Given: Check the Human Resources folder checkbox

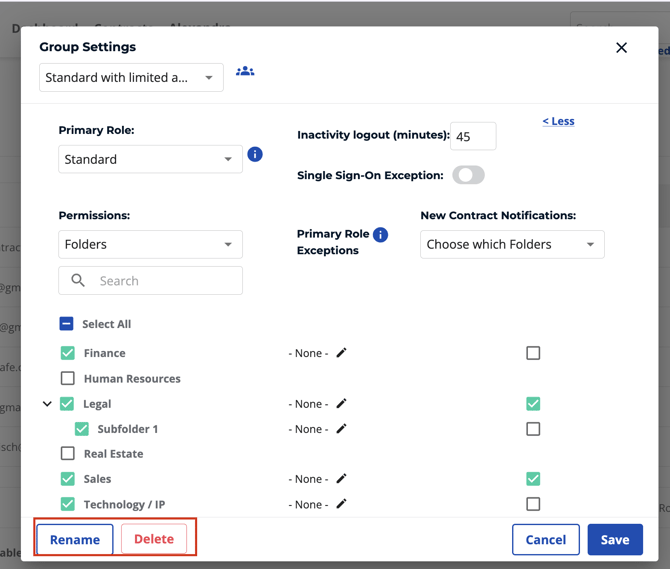Looking at the screenshot, I should click(x=68, y=379).
